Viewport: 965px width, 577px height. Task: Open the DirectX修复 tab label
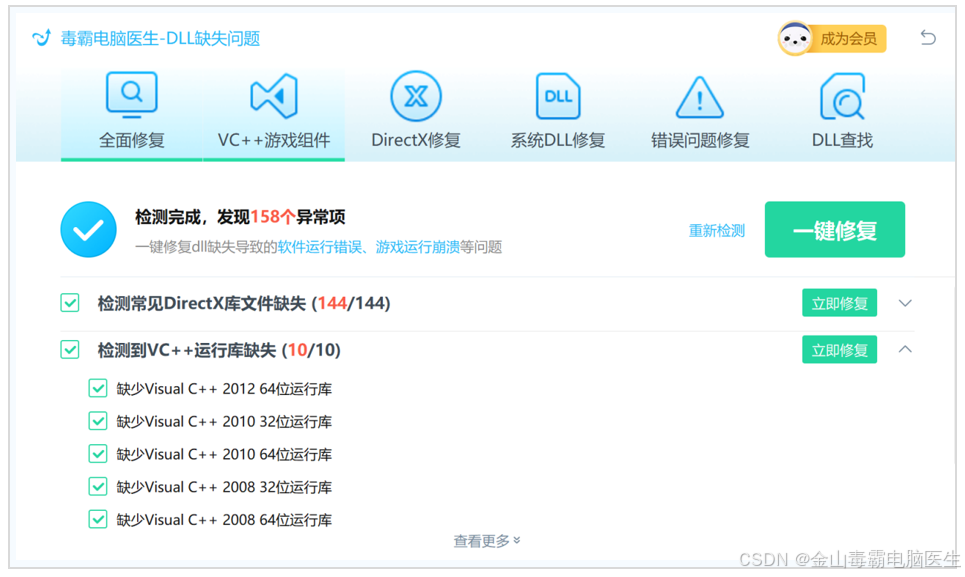click(416, 140)
